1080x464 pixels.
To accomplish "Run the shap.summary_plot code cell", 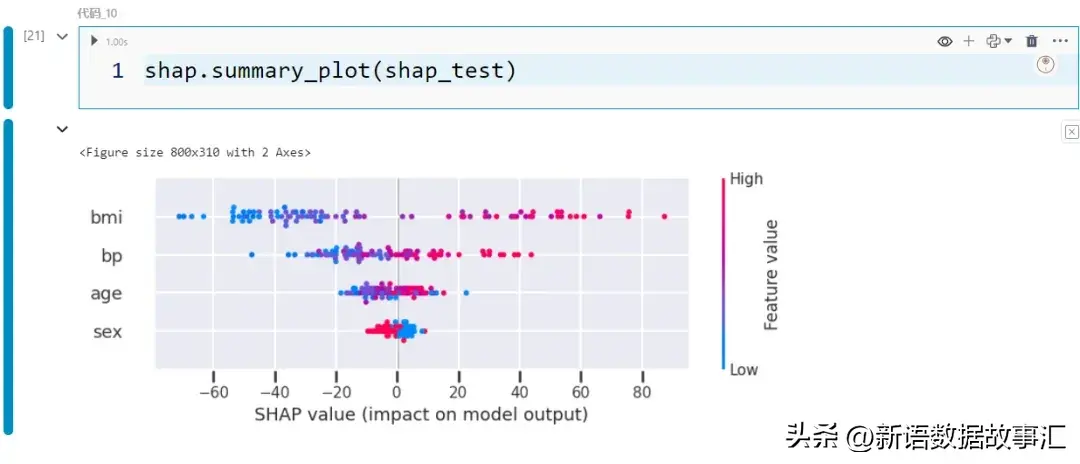I will (x=94, y=41).
